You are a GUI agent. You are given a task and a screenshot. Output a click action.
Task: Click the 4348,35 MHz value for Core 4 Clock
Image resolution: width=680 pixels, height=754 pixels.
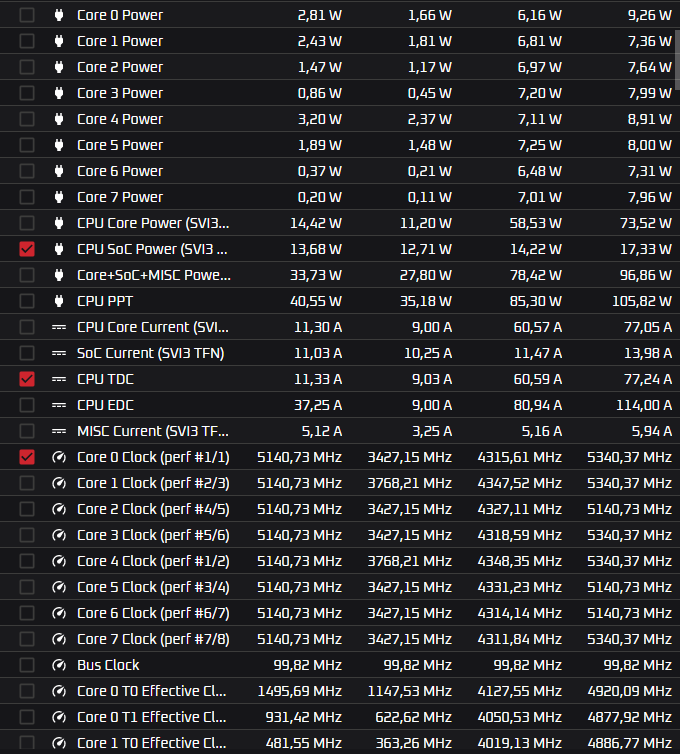(x=519, y=561)
